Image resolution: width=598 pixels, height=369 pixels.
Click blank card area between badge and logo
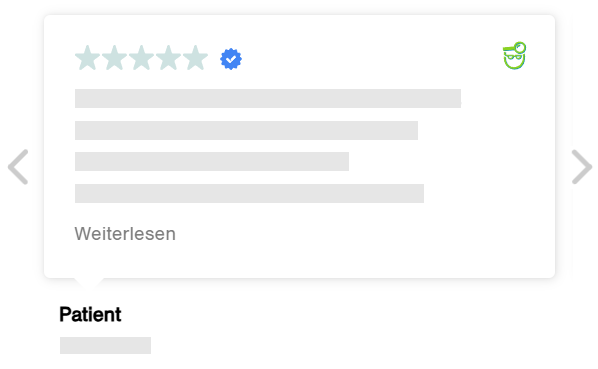coord(370,58)
